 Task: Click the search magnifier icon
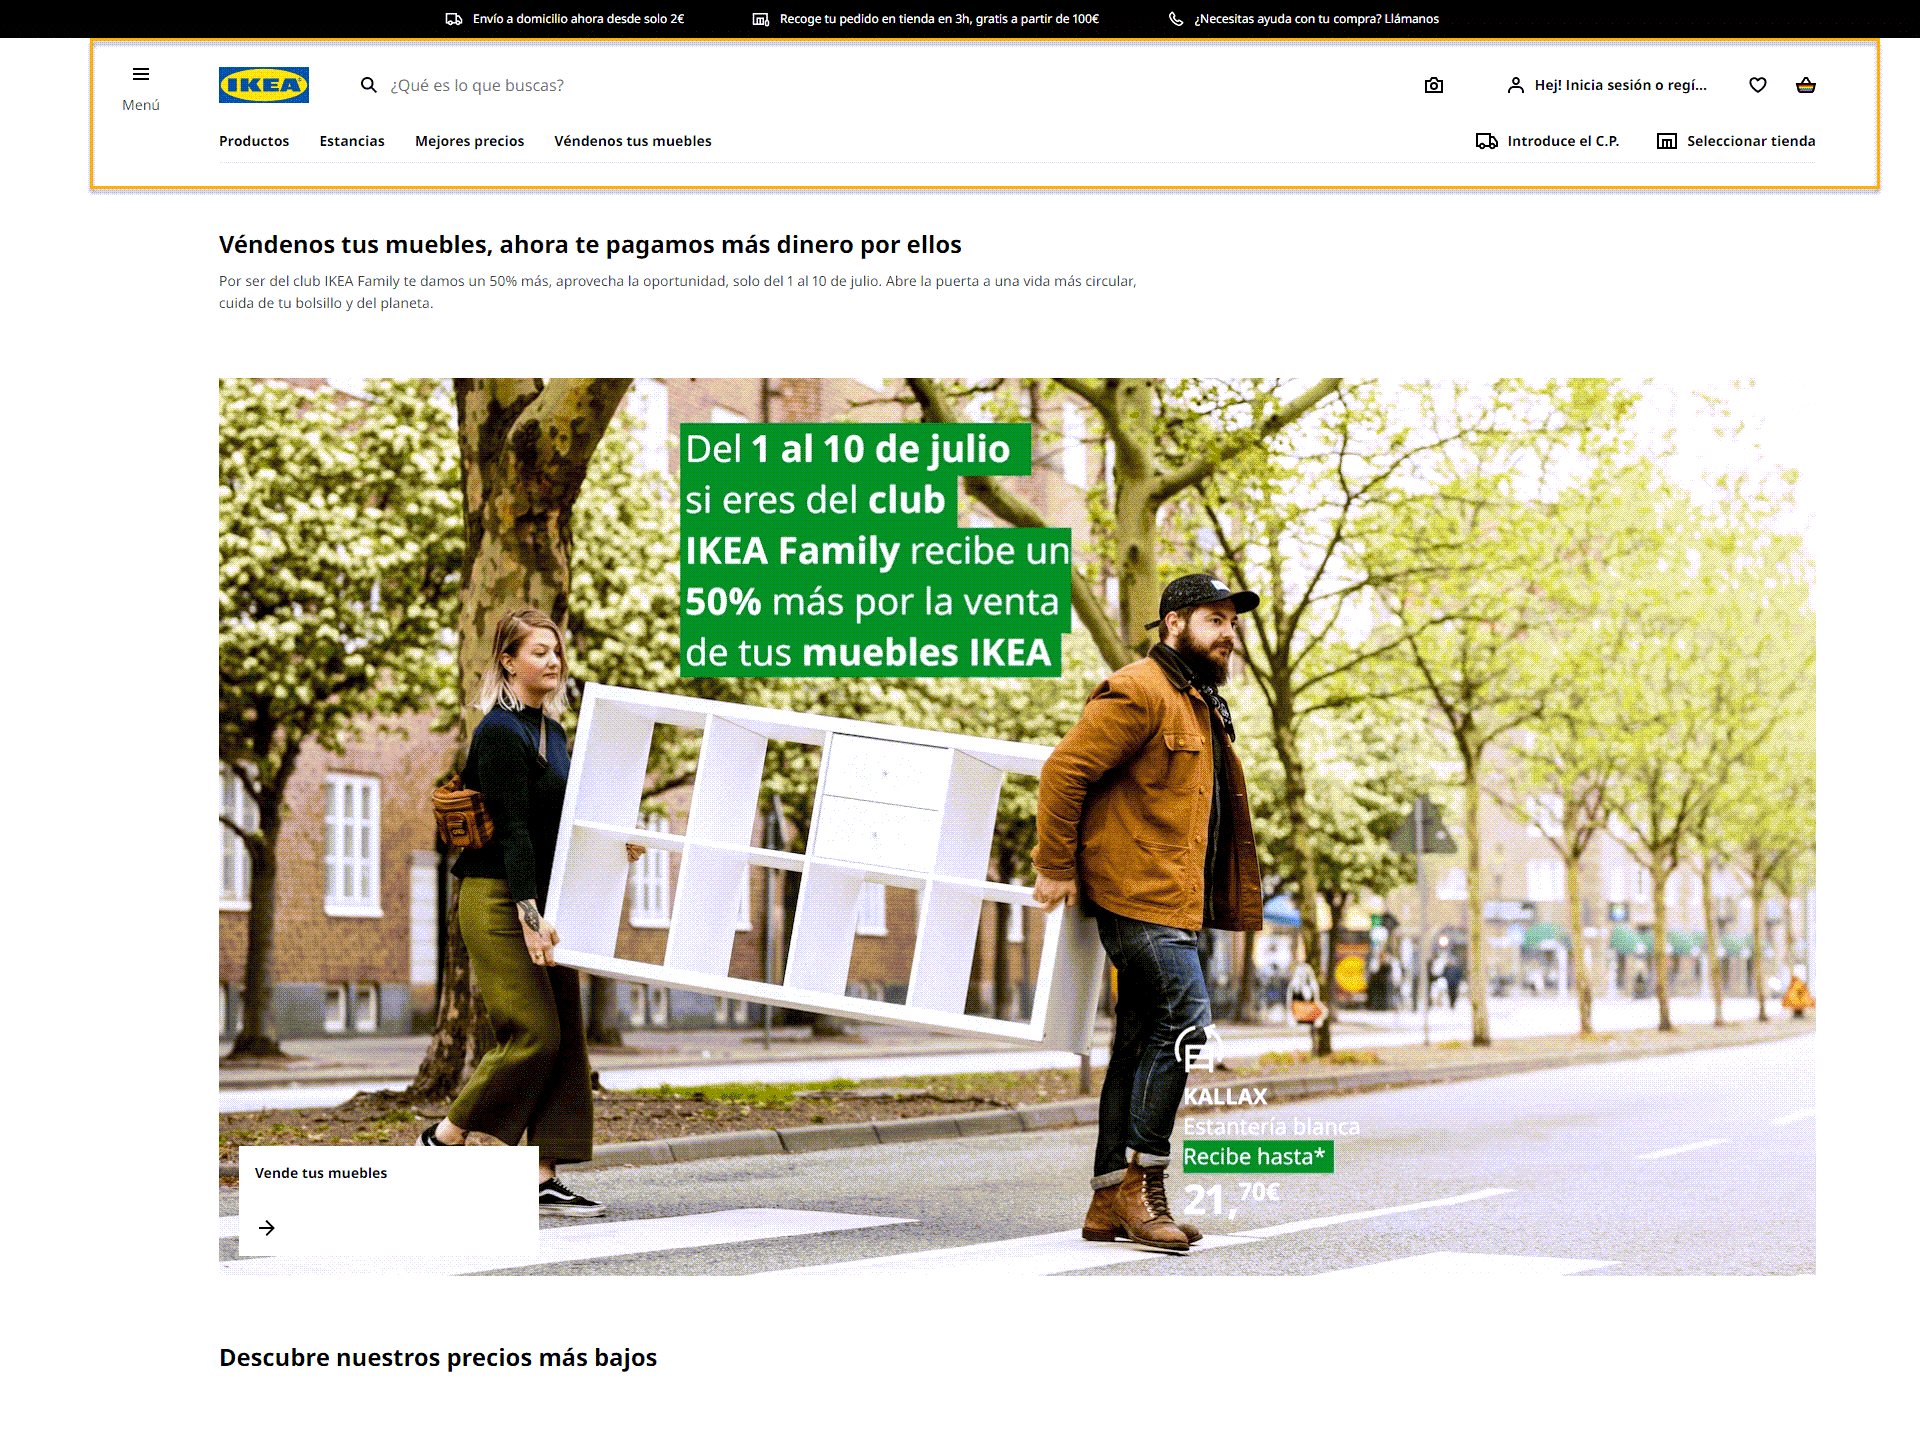(x=369, y=85)
